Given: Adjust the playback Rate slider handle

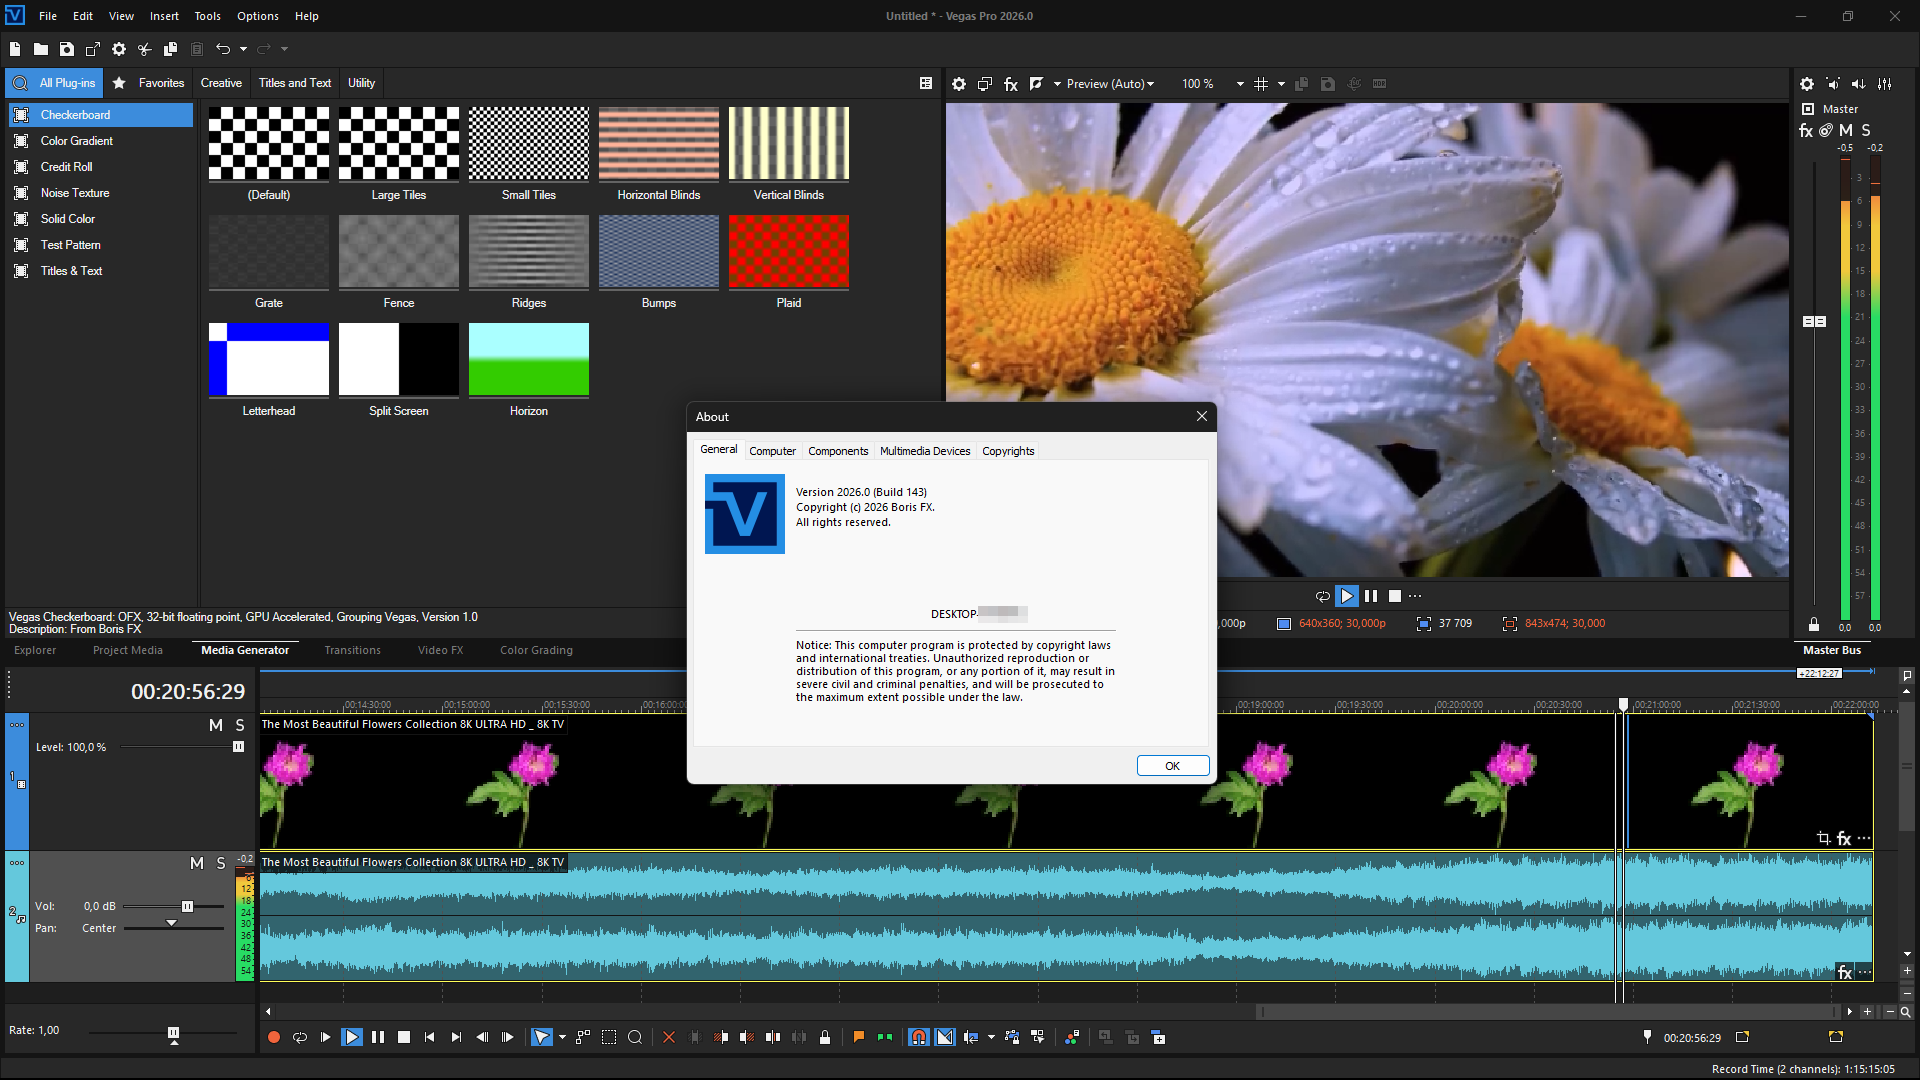Looking at the screenshot, I should point(173,1032).
